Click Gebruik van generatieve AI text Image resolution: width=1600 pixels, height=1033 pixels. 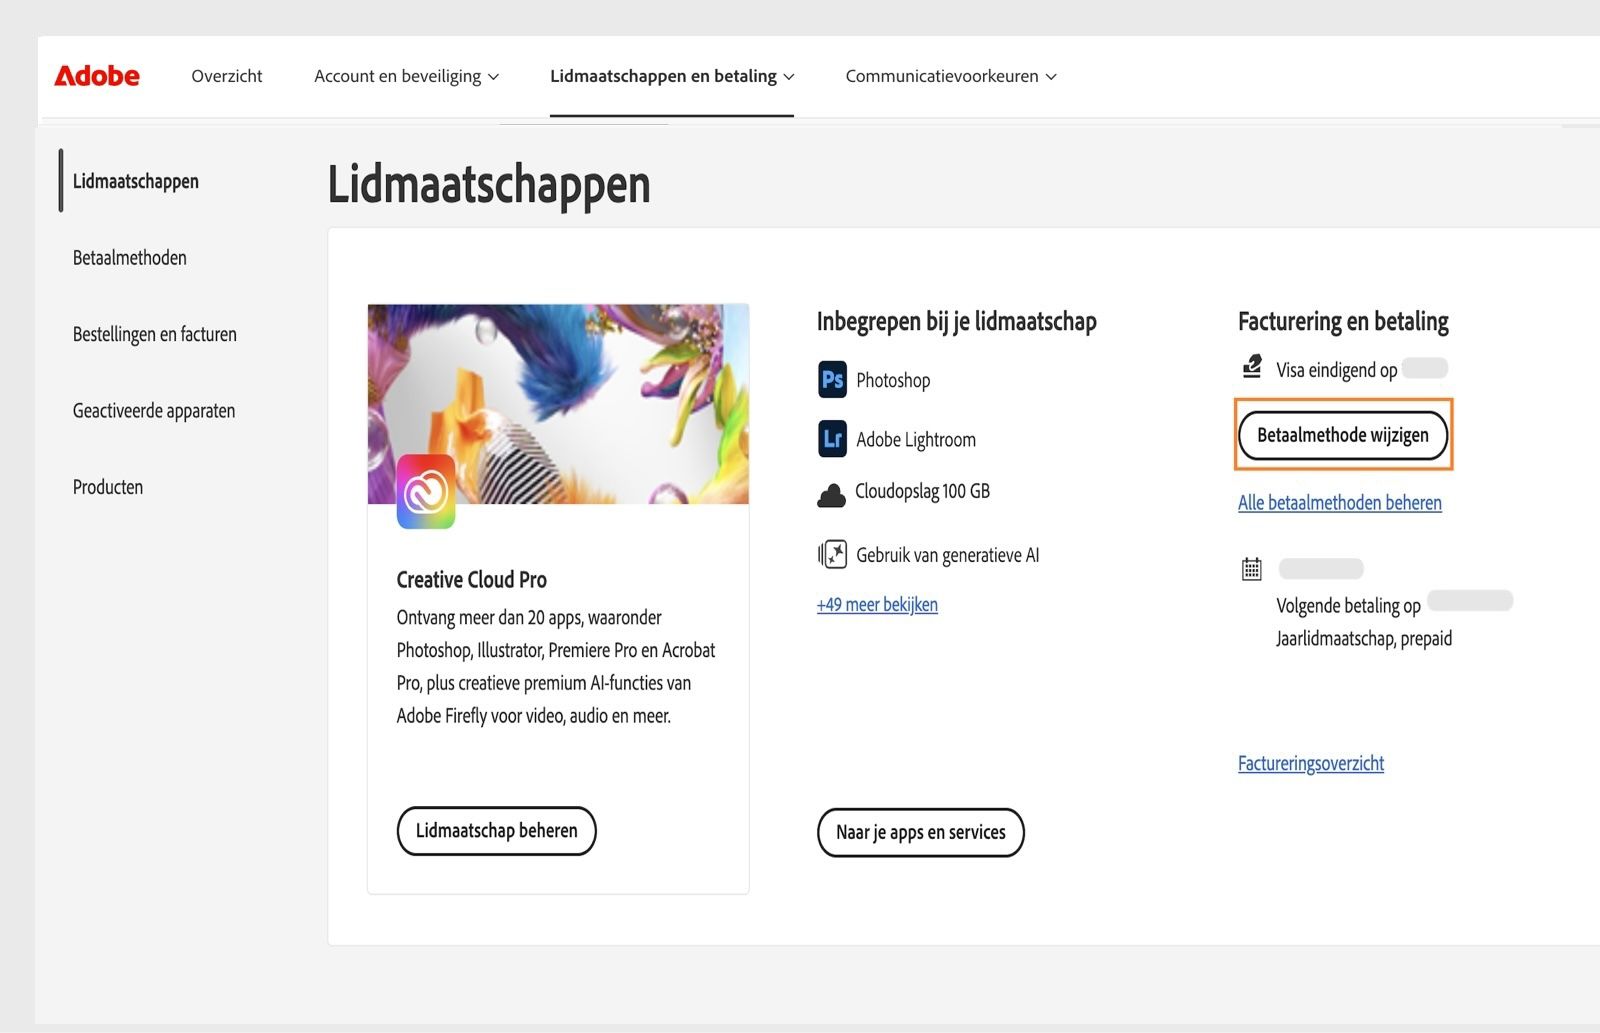[948, 555]
